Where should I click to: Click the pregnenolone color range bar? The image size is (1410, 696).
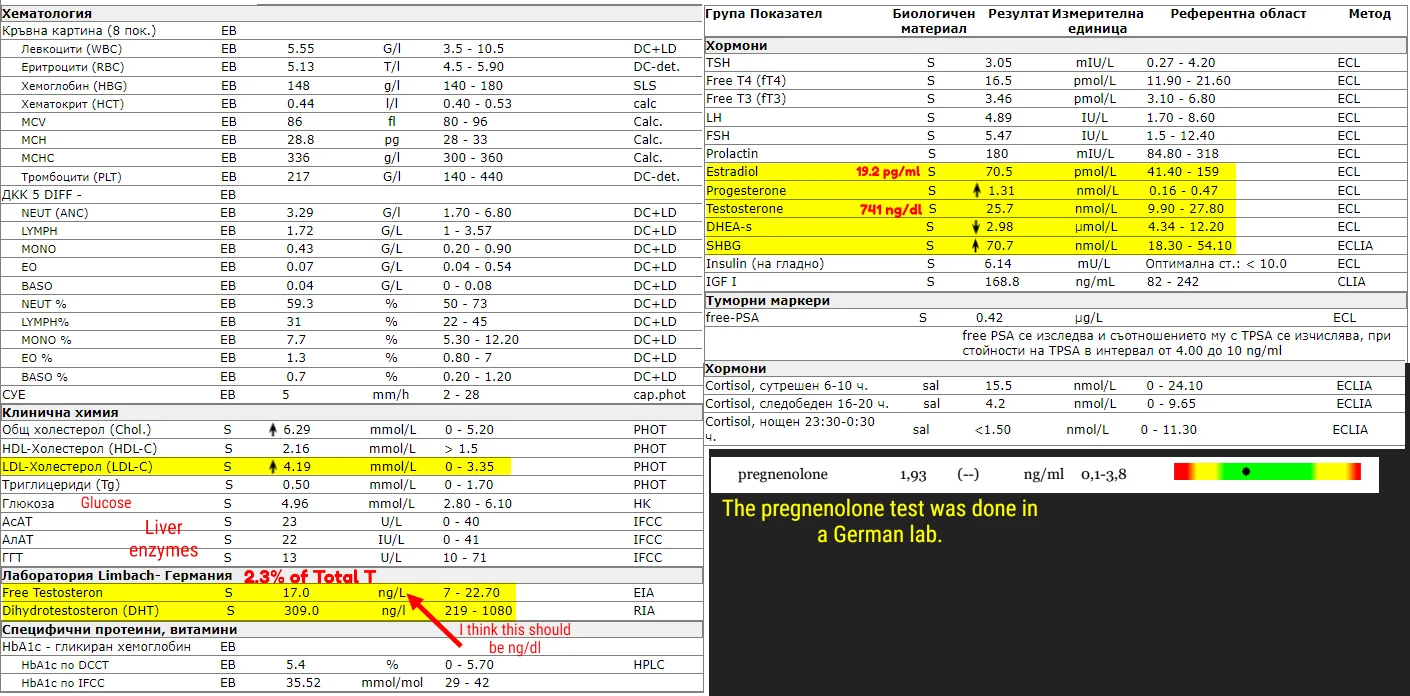click(x=1267, y=472)
